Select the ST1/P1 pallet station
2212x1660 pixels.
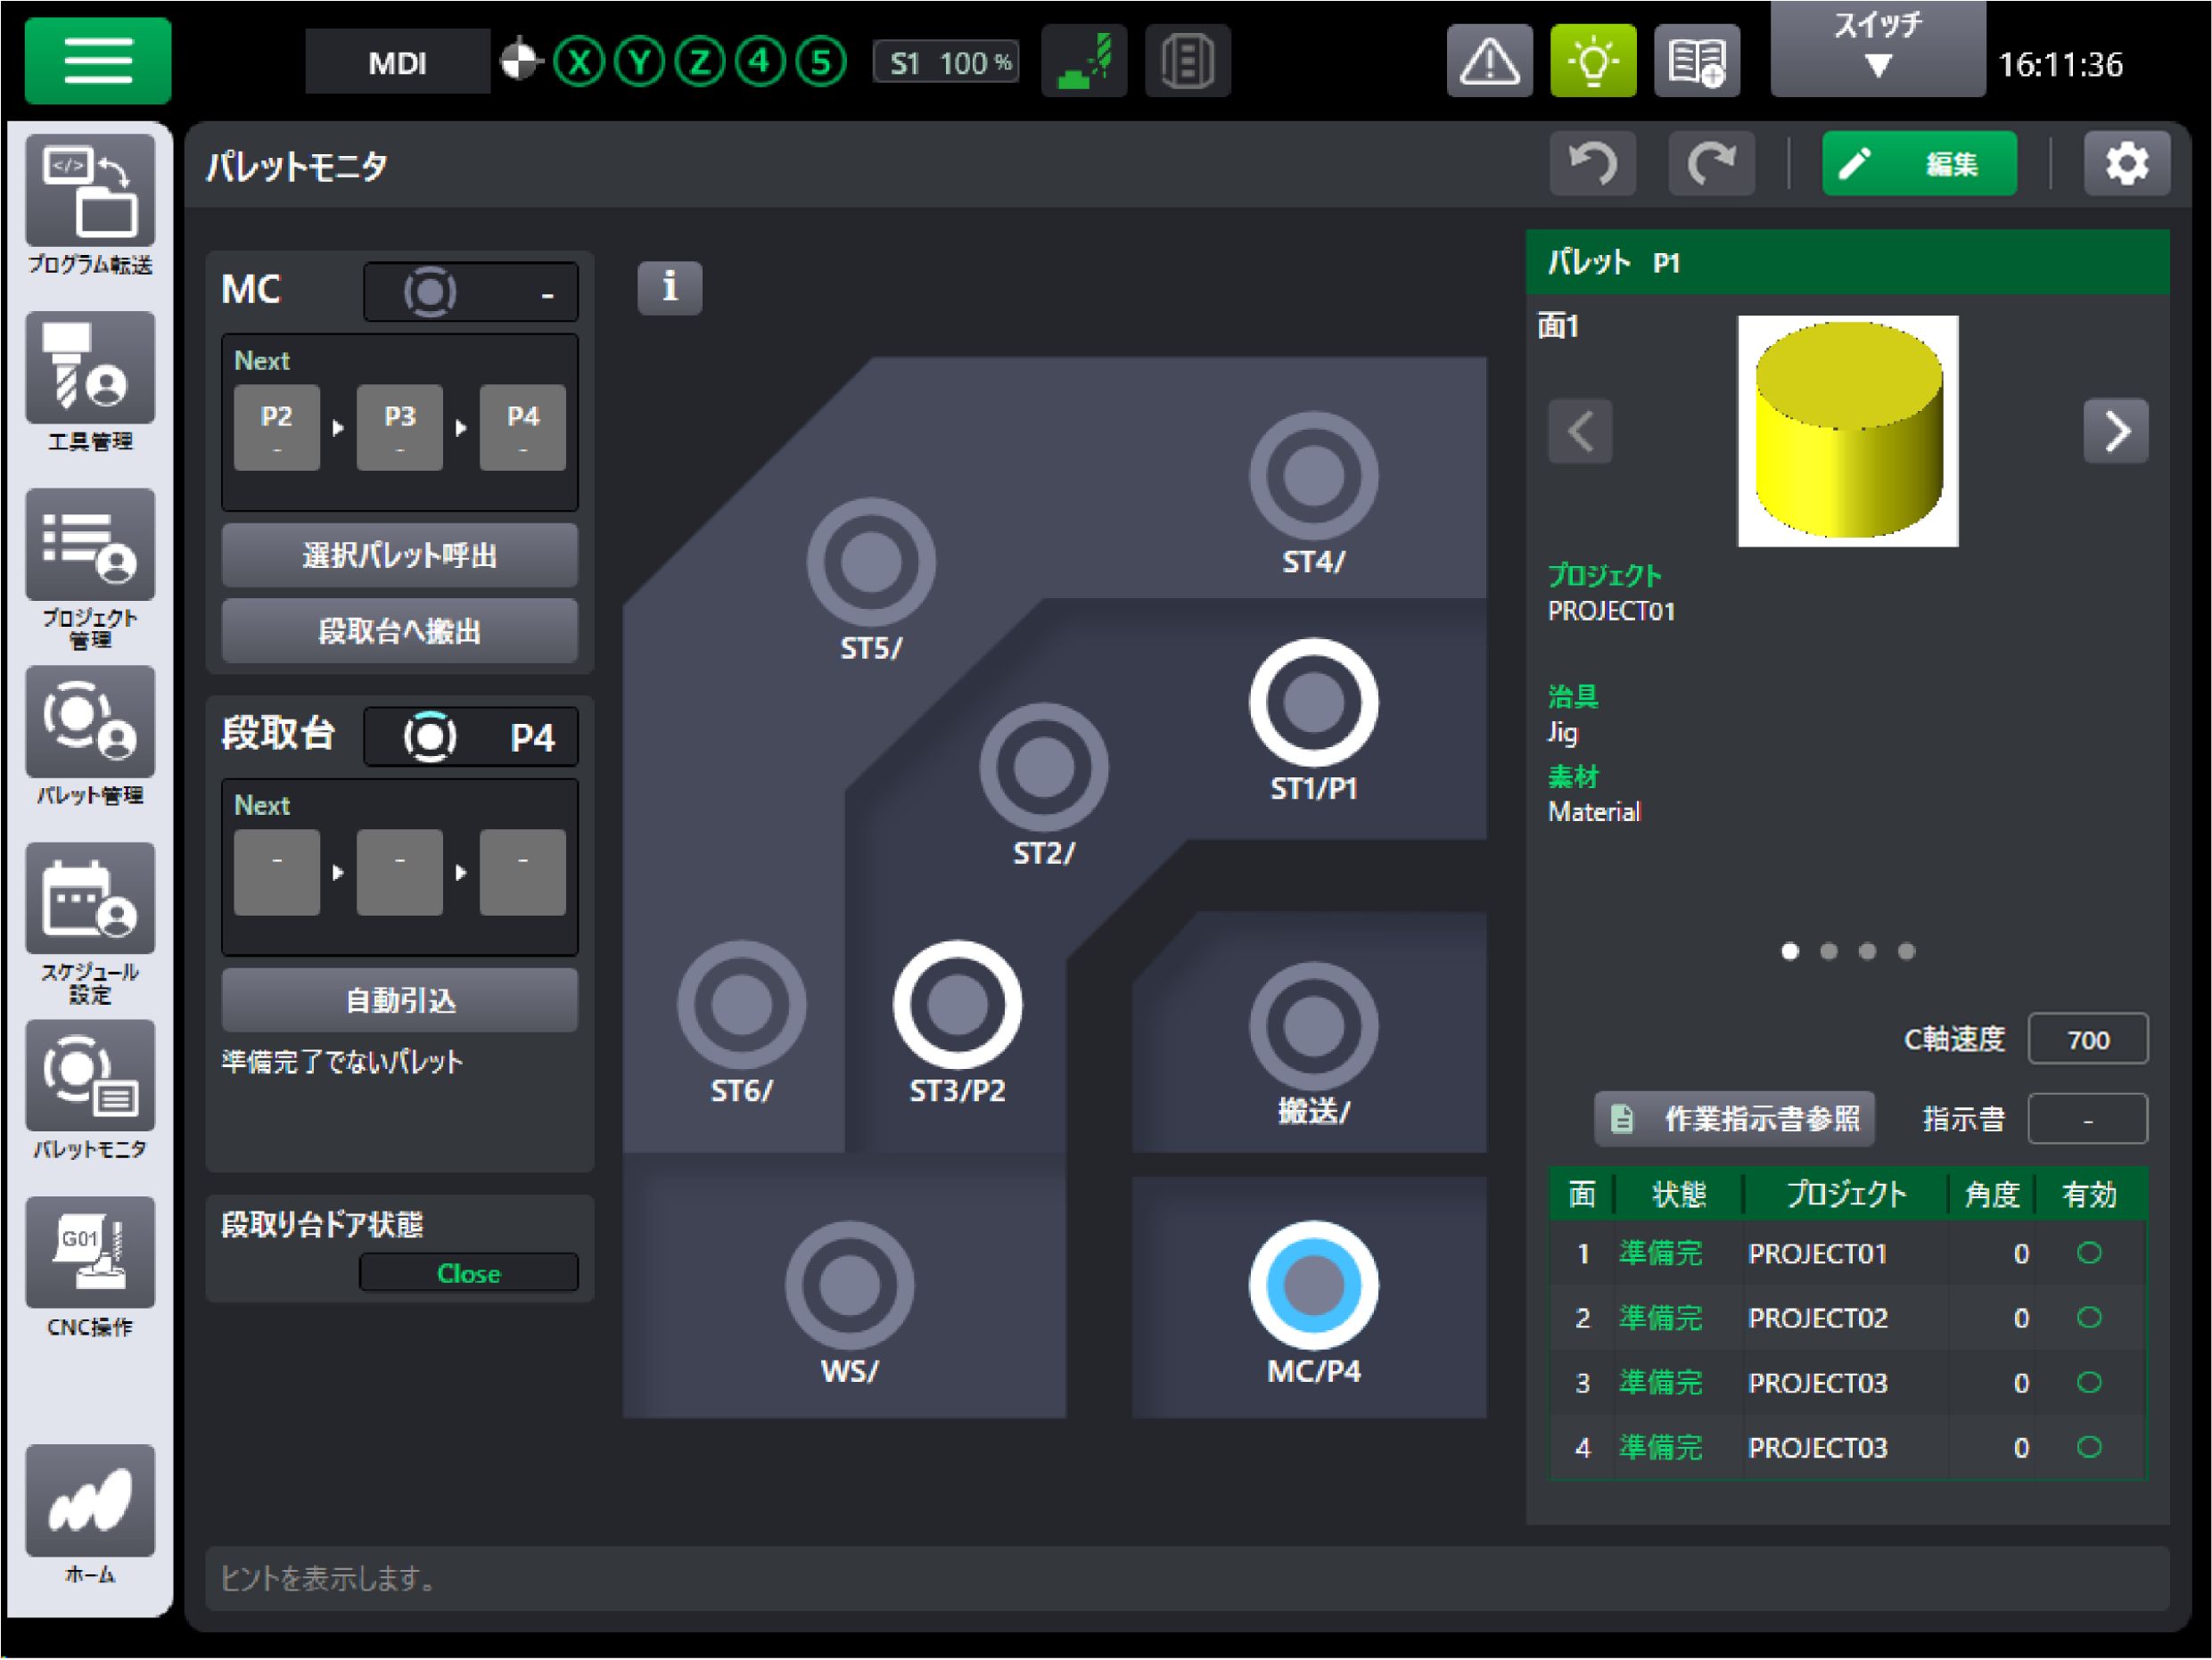(x=1313, y=703)
